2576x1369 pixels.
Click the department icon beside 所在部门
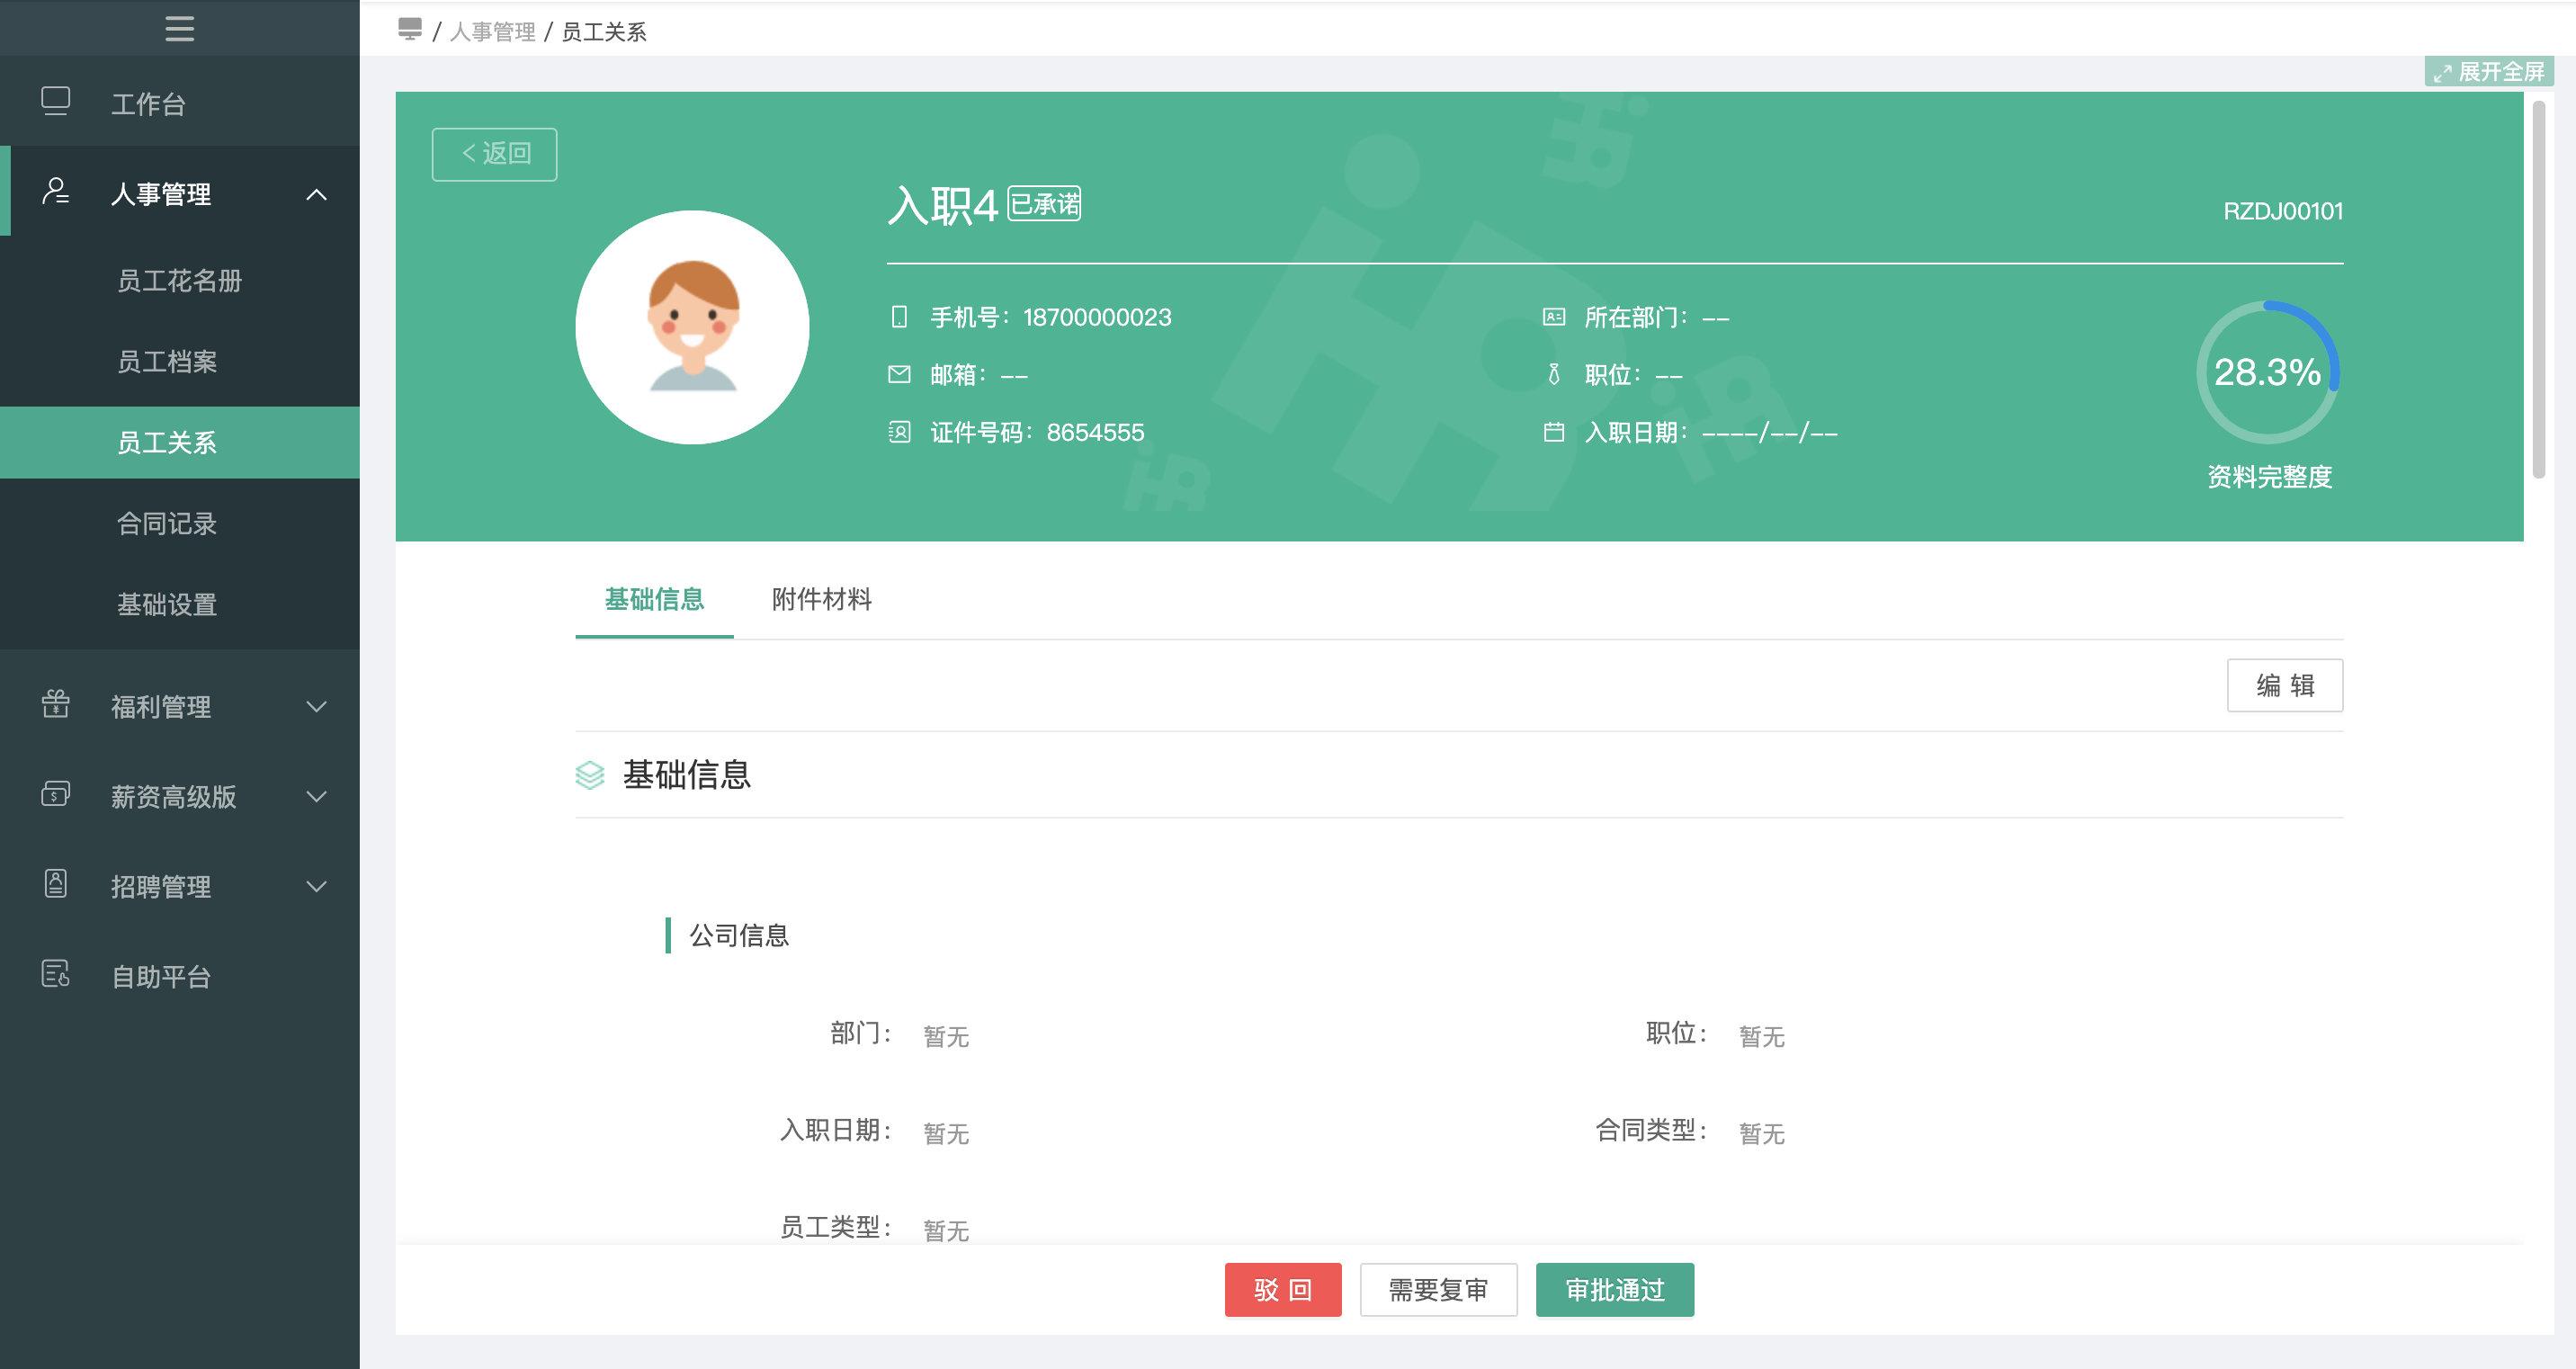(1554, 317)
